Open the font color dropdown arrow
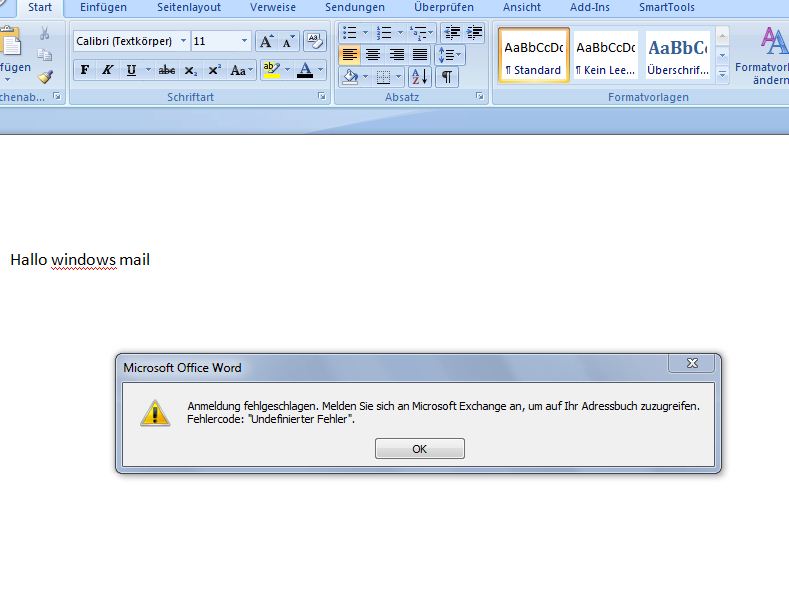 320,69
